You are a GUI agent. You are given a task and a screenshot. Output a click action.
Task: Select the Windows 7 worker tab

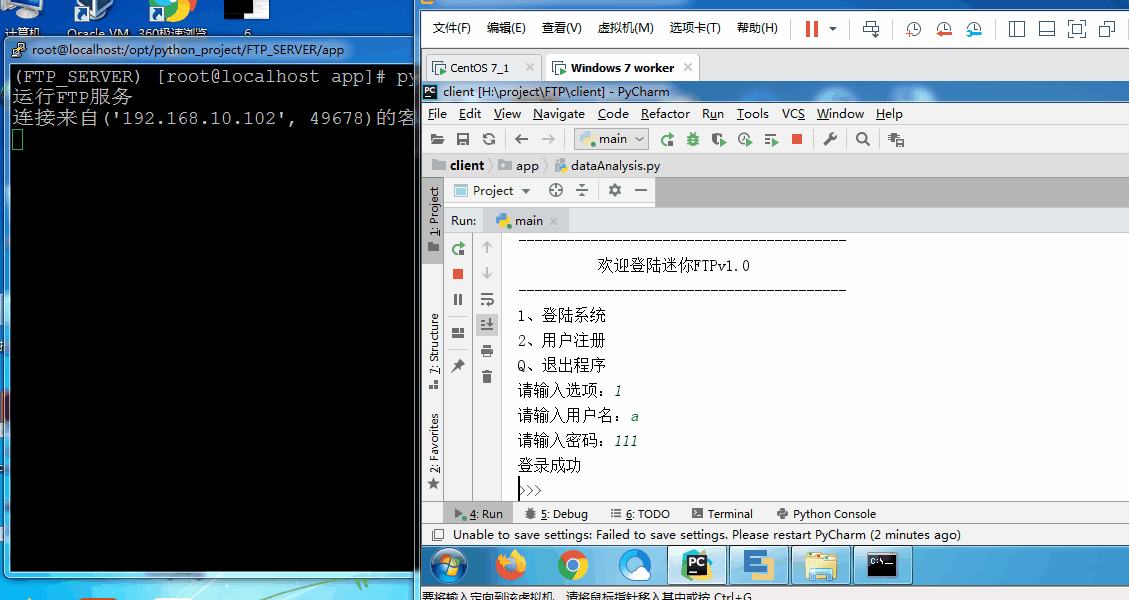click(622, 68)
